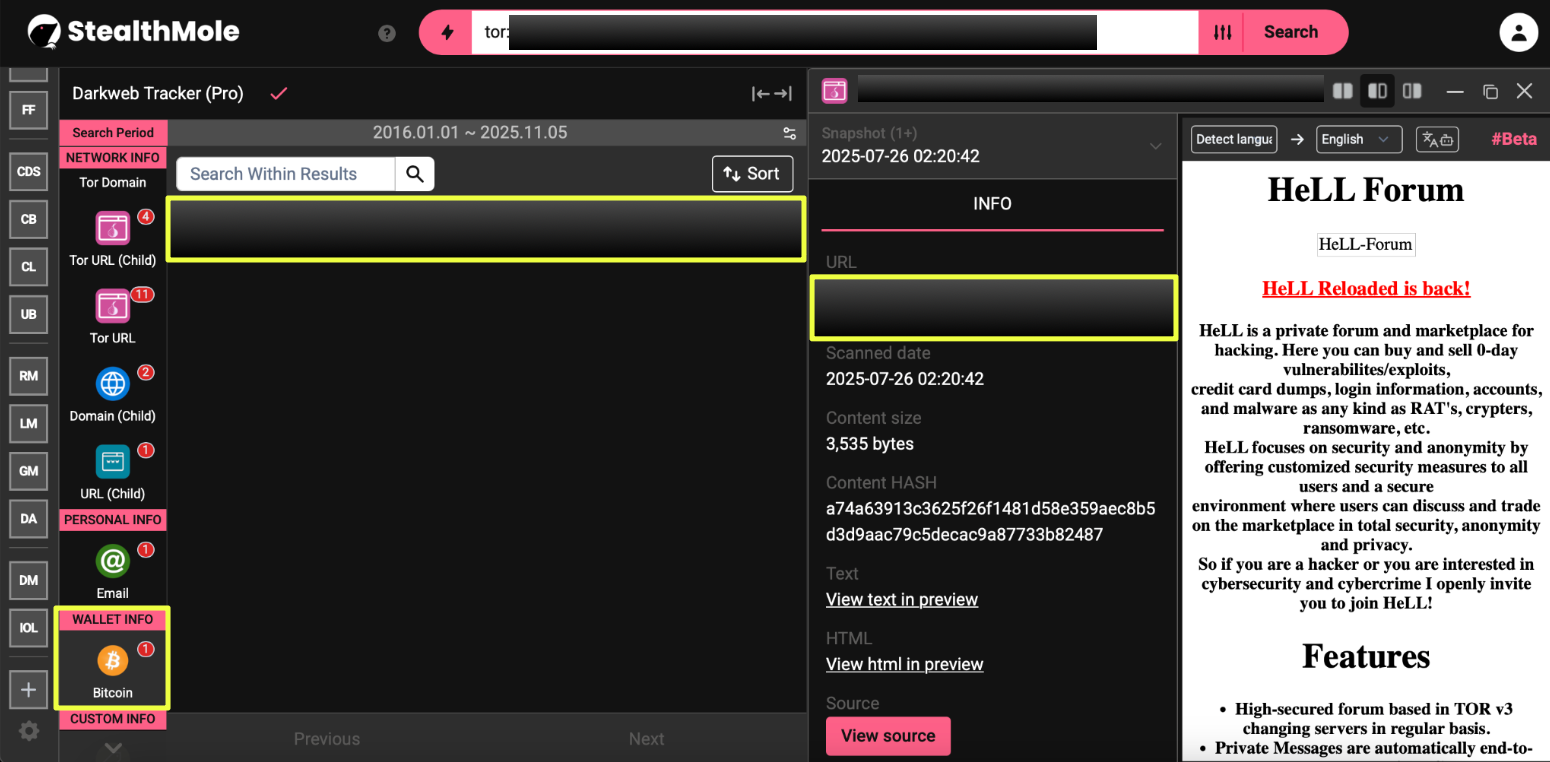This screenshot has width=1550, height=762.
Task: Click the Search Within Results field
Action: tap(286, 174)
